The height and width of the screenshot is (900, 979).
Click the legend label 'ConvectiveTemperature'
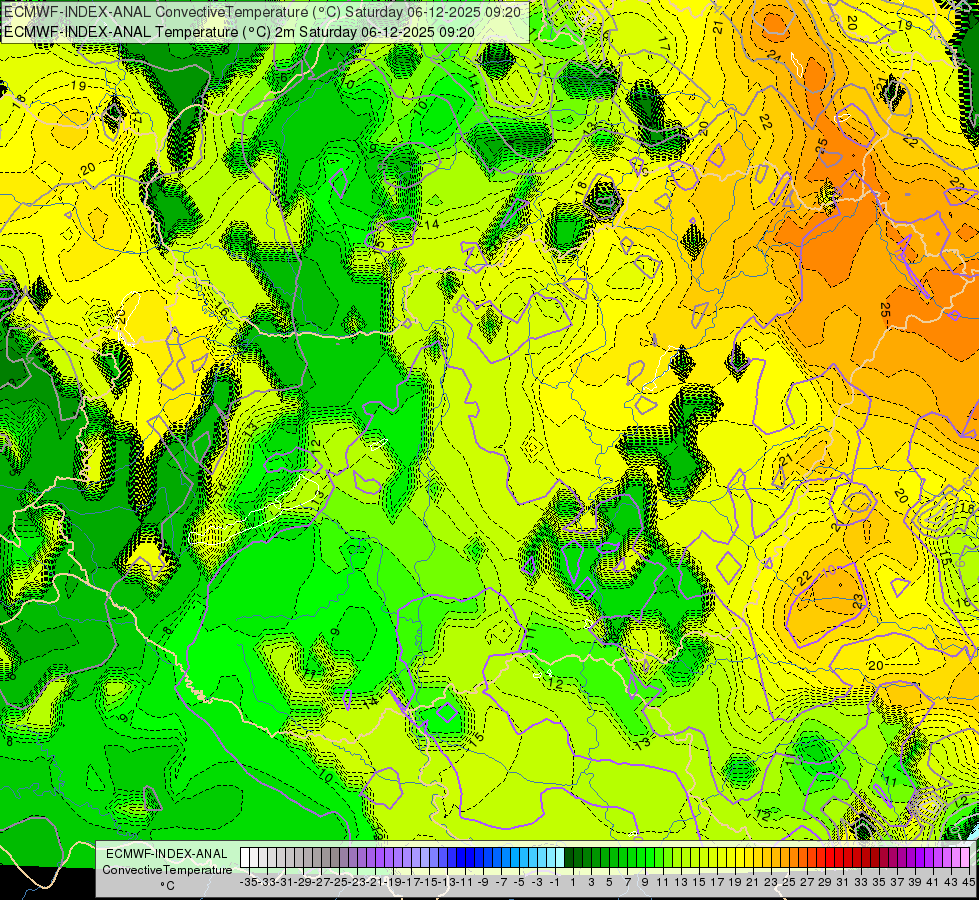pyautogui.click(x=167, y=869)
